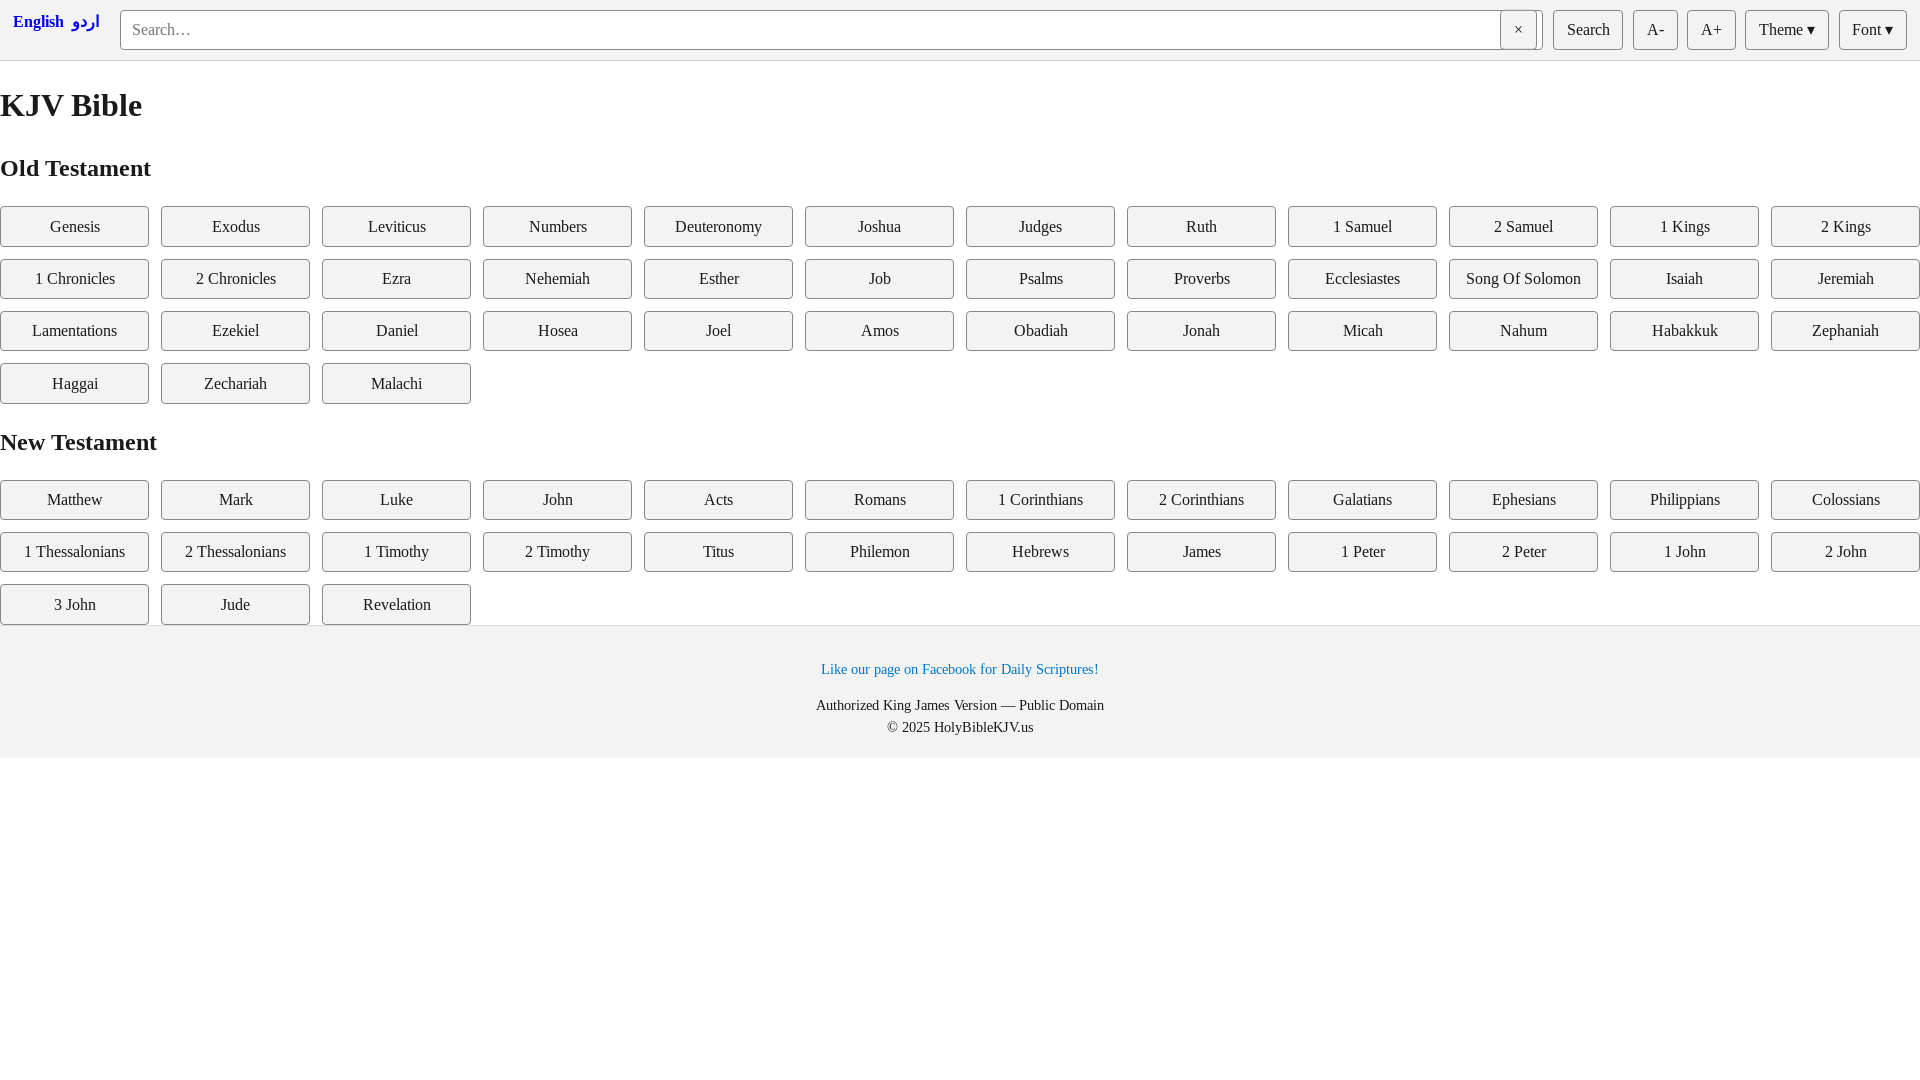This screenshot has width=1920, height=1080.
Task: Select Colossians
Action: click(x=1845, y=500)
